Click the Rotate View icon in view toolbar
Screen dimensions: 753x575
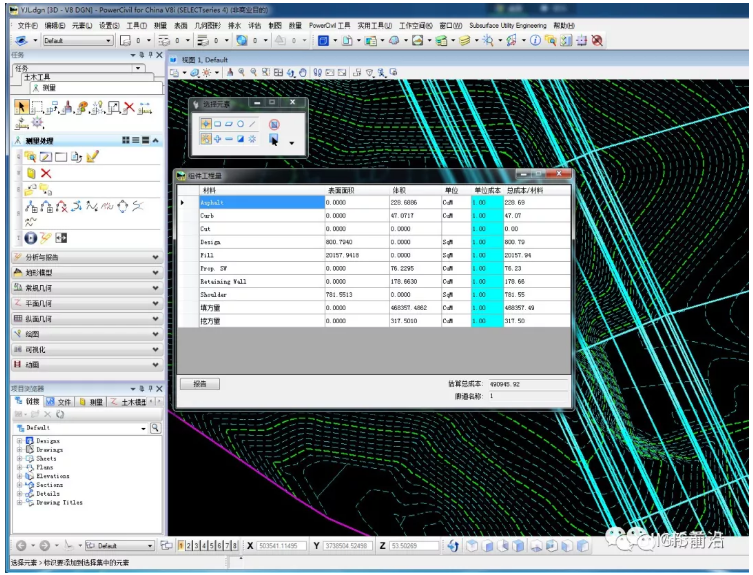click(x=291, y=73)
